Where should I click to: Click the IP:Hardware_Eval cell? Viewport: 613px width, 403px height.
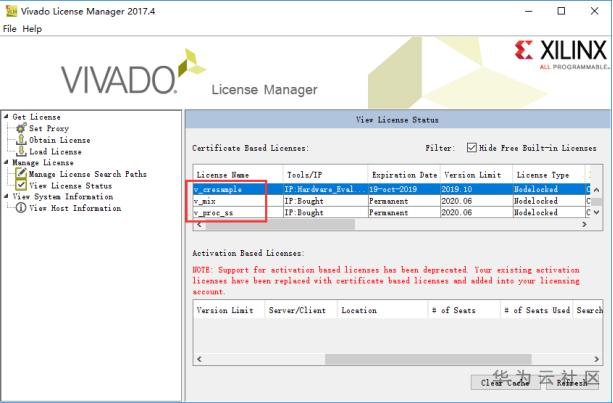pos(325,189)
